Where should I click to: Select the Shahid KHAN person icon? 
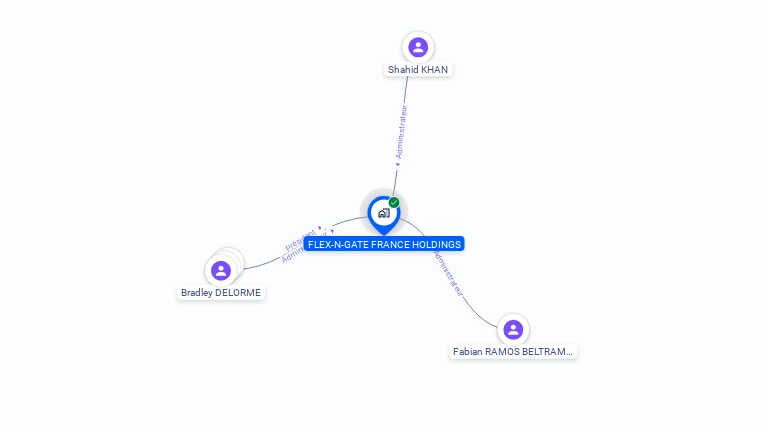(418, 47)
